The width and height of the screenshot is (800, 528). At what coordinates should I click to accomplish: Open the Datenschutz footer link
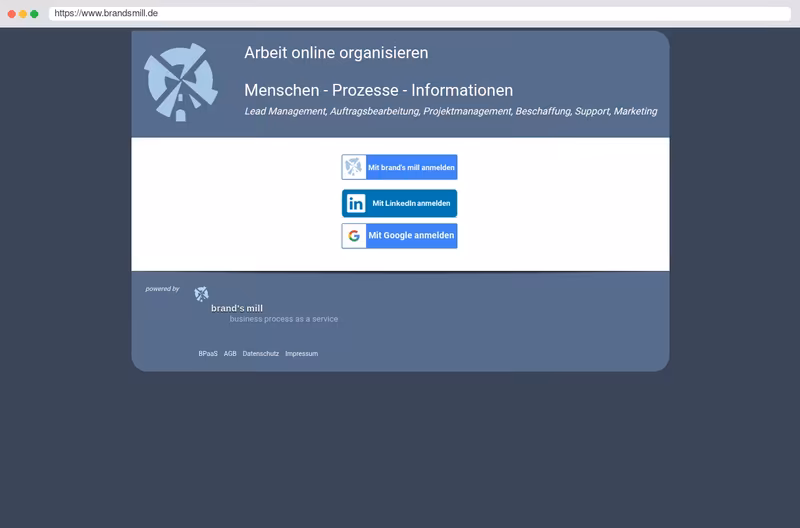pyautogui.click(x=261, y=354)
